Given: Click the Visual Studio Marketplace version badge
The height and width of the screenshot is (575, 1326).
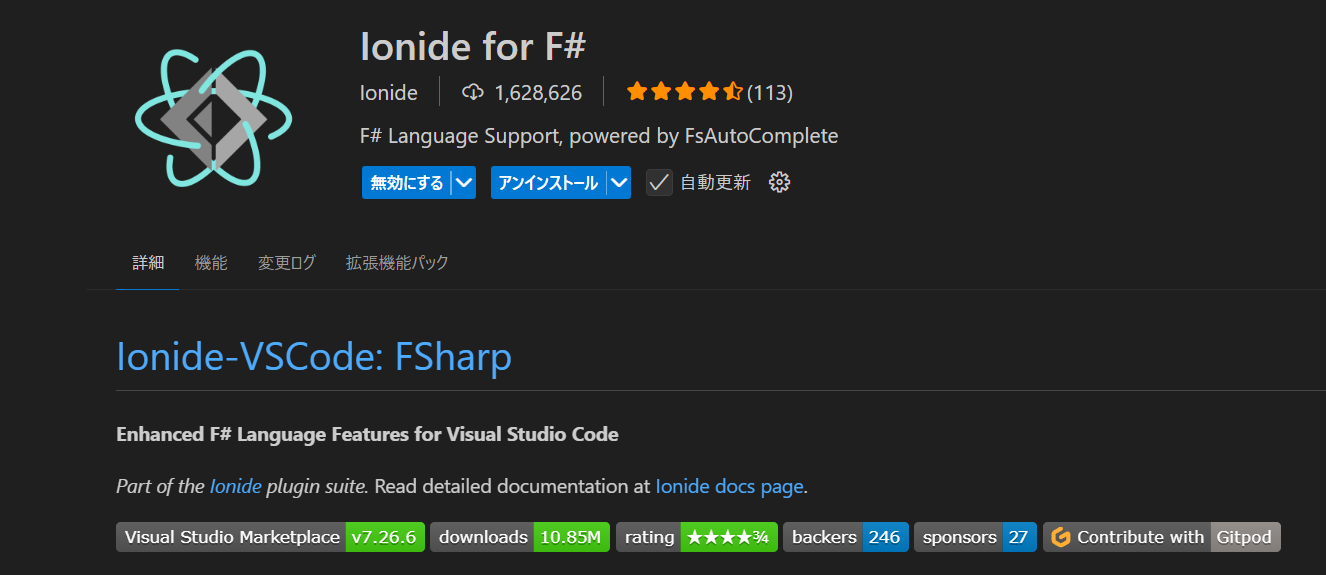Looking at the screenshot, I should point(271,537).
